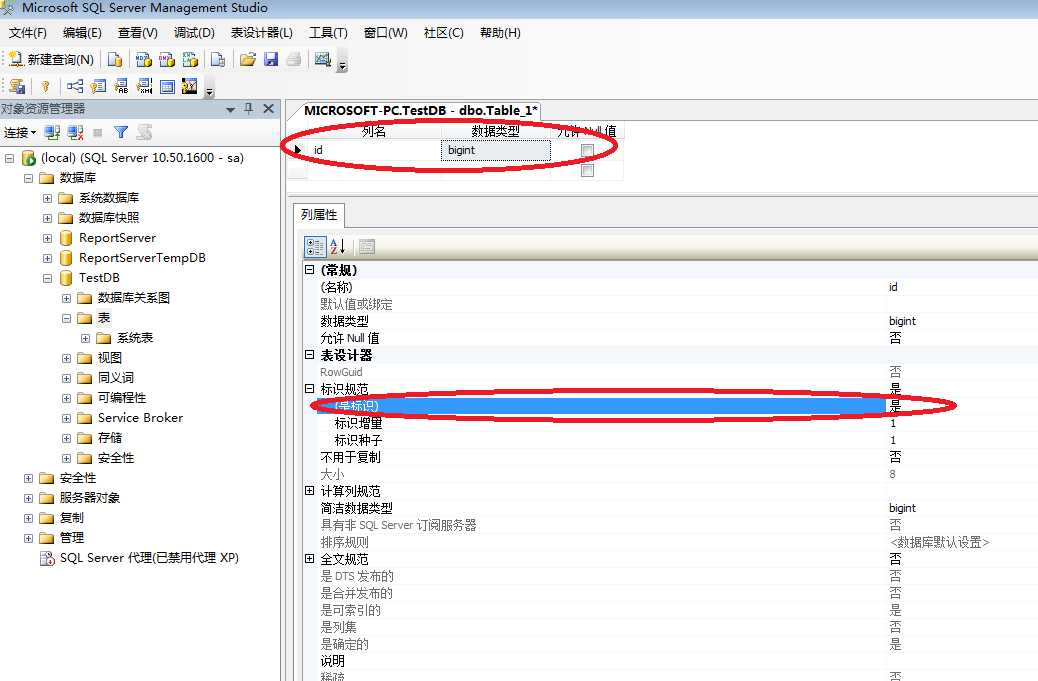Collapse the TestDB database node
The width and height of the screenshot is (1038, 681).
47,278
